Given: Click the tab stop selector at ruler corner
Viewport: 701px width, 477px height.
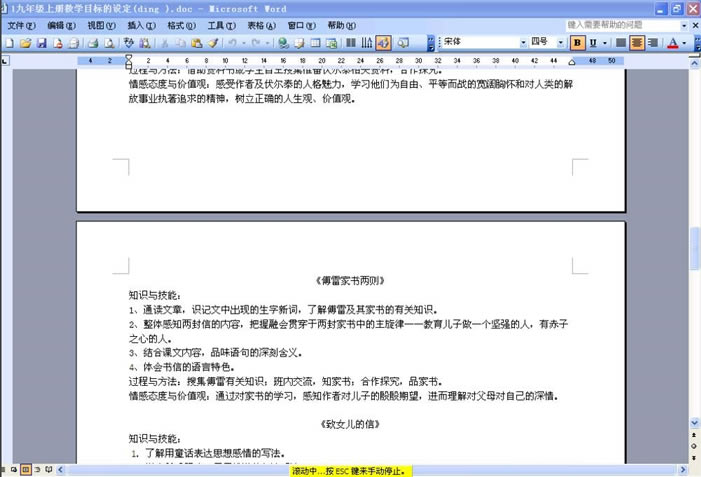Looking at the screenshot, I should (5, 60).
